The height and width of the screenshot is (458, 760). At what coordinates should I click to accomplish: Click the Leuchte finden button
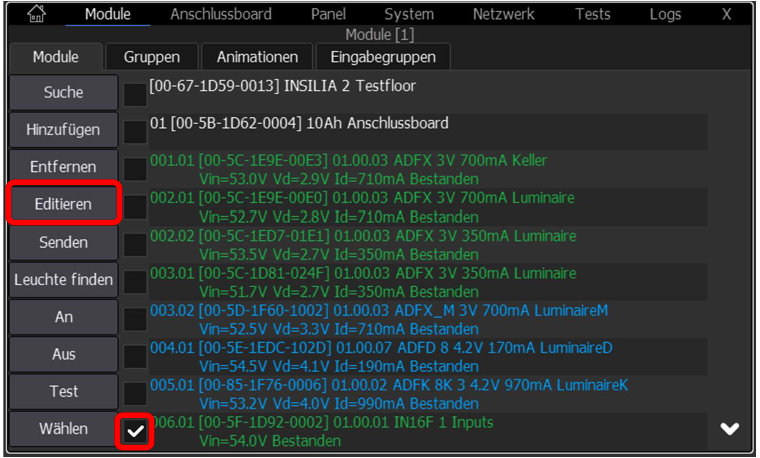tap(63, 279)
